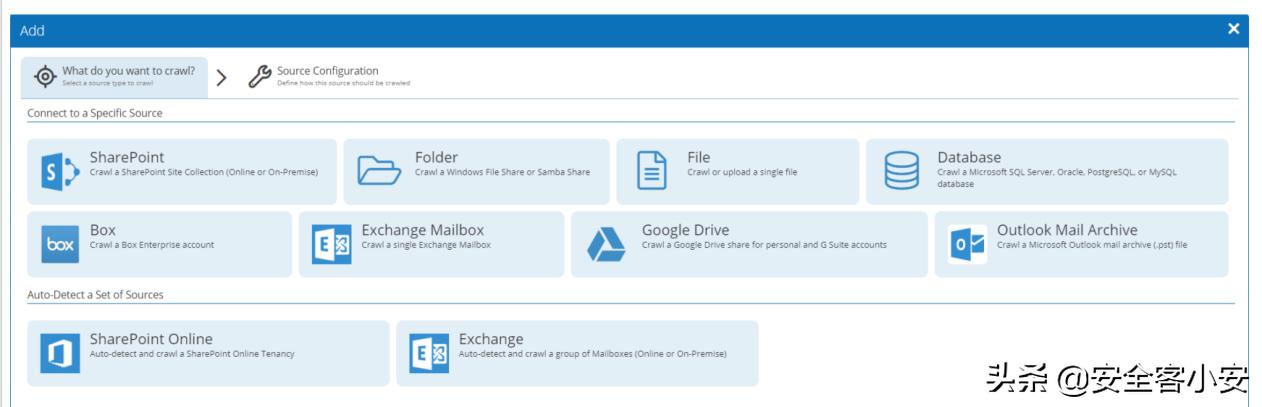The image size is (1262, 407).
Task: Click 'Crawl a single Exchange Mailbox' text
Action: [426, 245]
